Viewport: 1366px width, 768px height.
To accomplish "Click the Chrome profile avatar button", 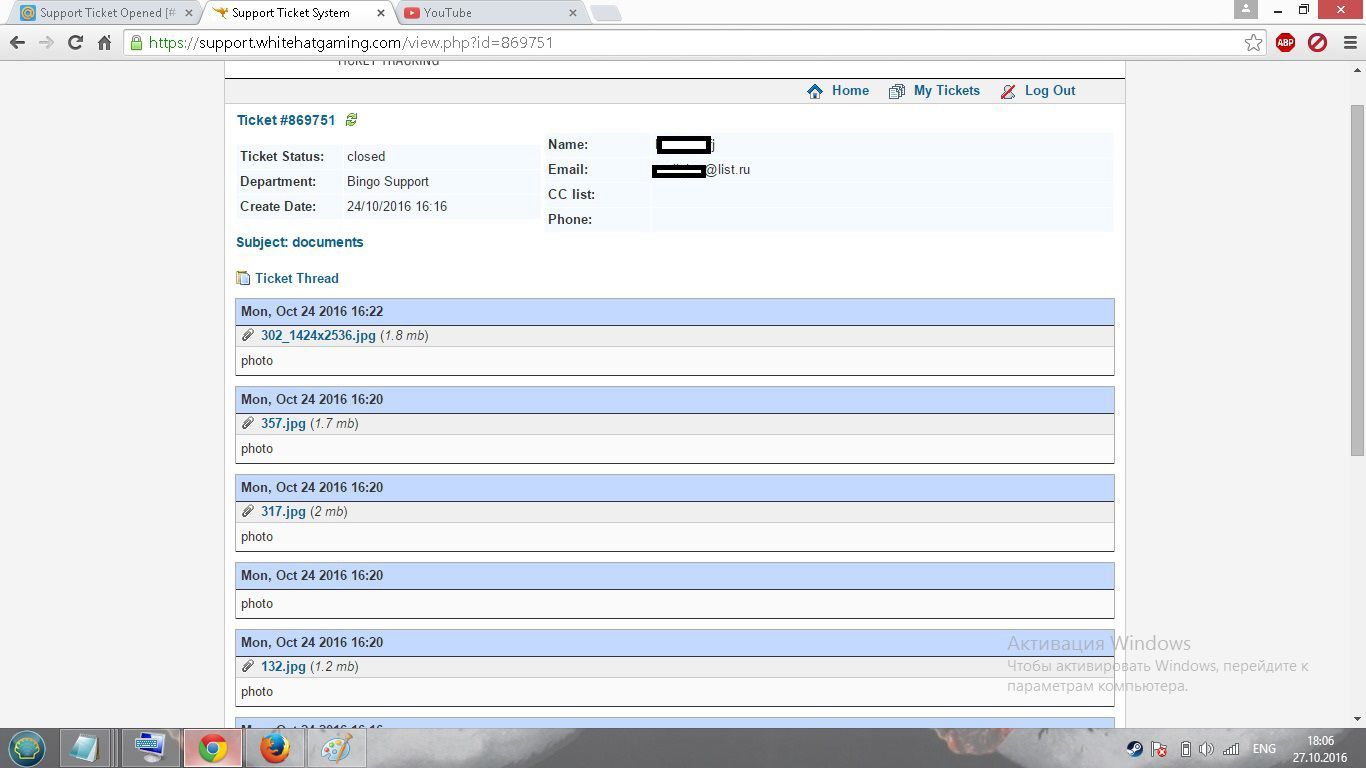I will click(1246, 9).
